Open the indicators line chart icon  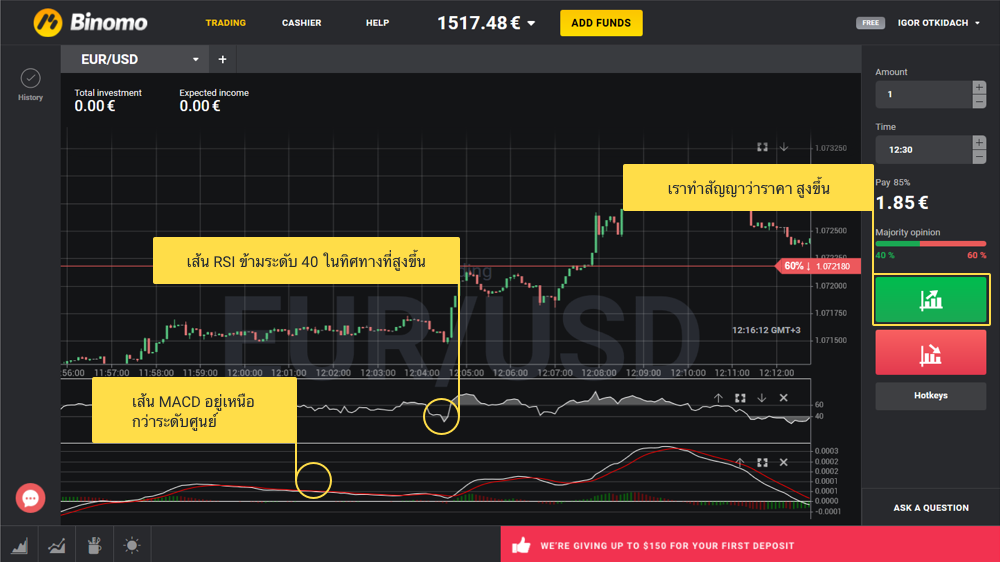click(57, 545)
